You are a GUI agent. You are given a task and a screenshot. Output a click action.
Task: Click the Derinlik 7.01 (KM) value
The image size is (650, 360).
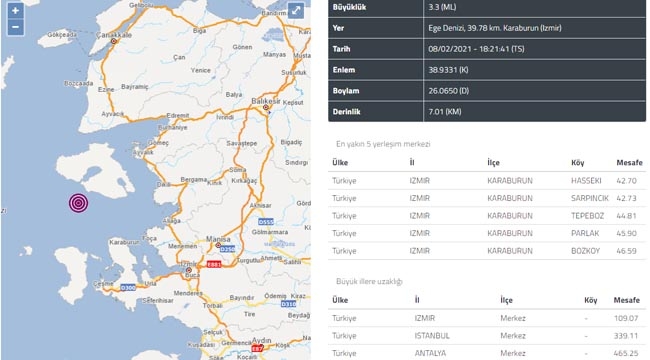point(445,112)
